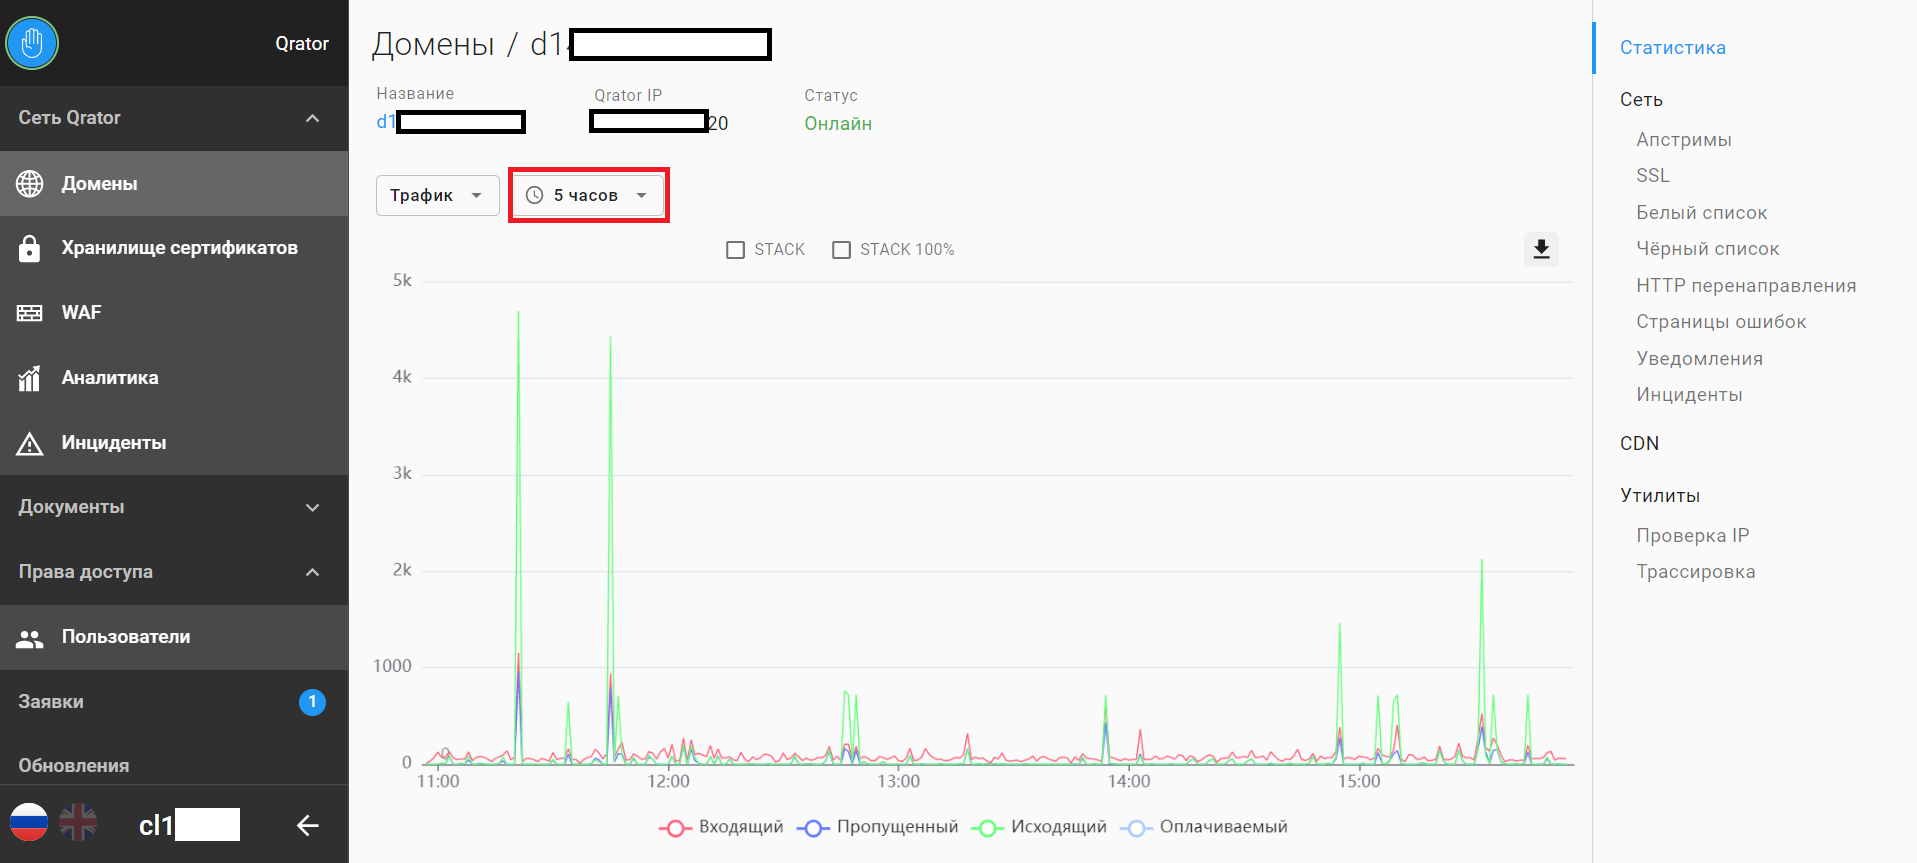1917x863 pixels.
Task: Open Апстримы in the right panel
Action: (x=1683, y=140)
